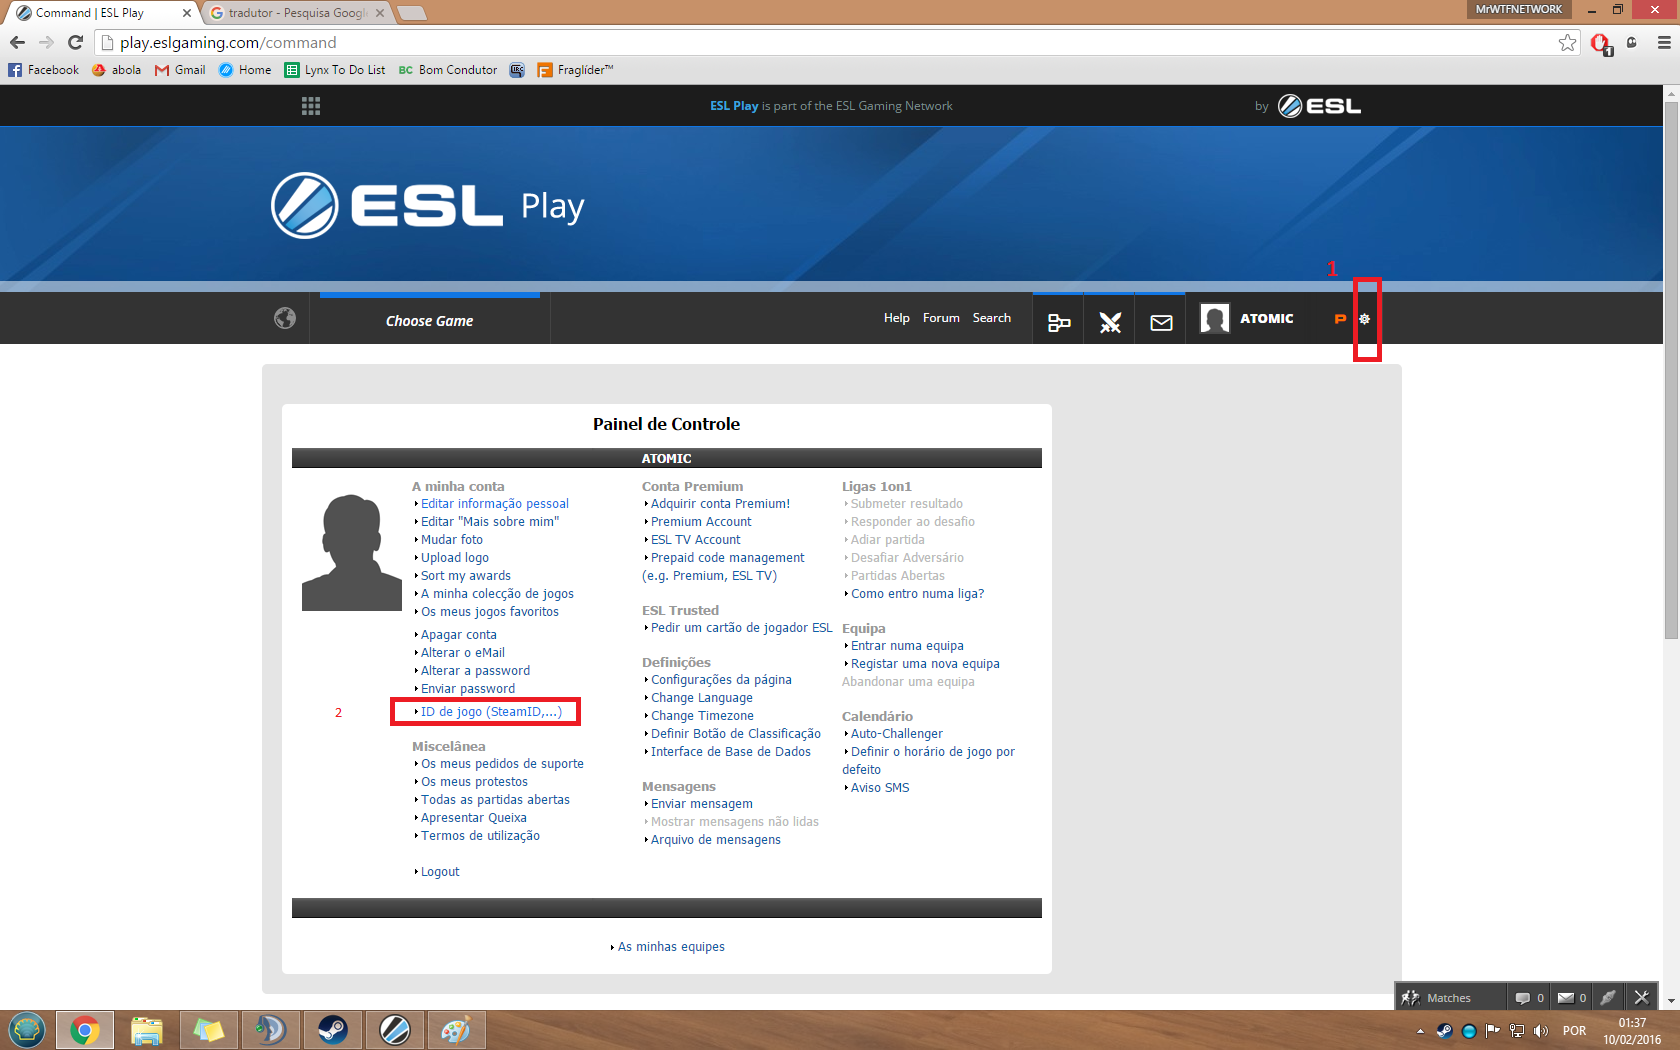Open the Choose Game menu
This screenshot has height=1050, width=1680.
[x=430, y=321]
